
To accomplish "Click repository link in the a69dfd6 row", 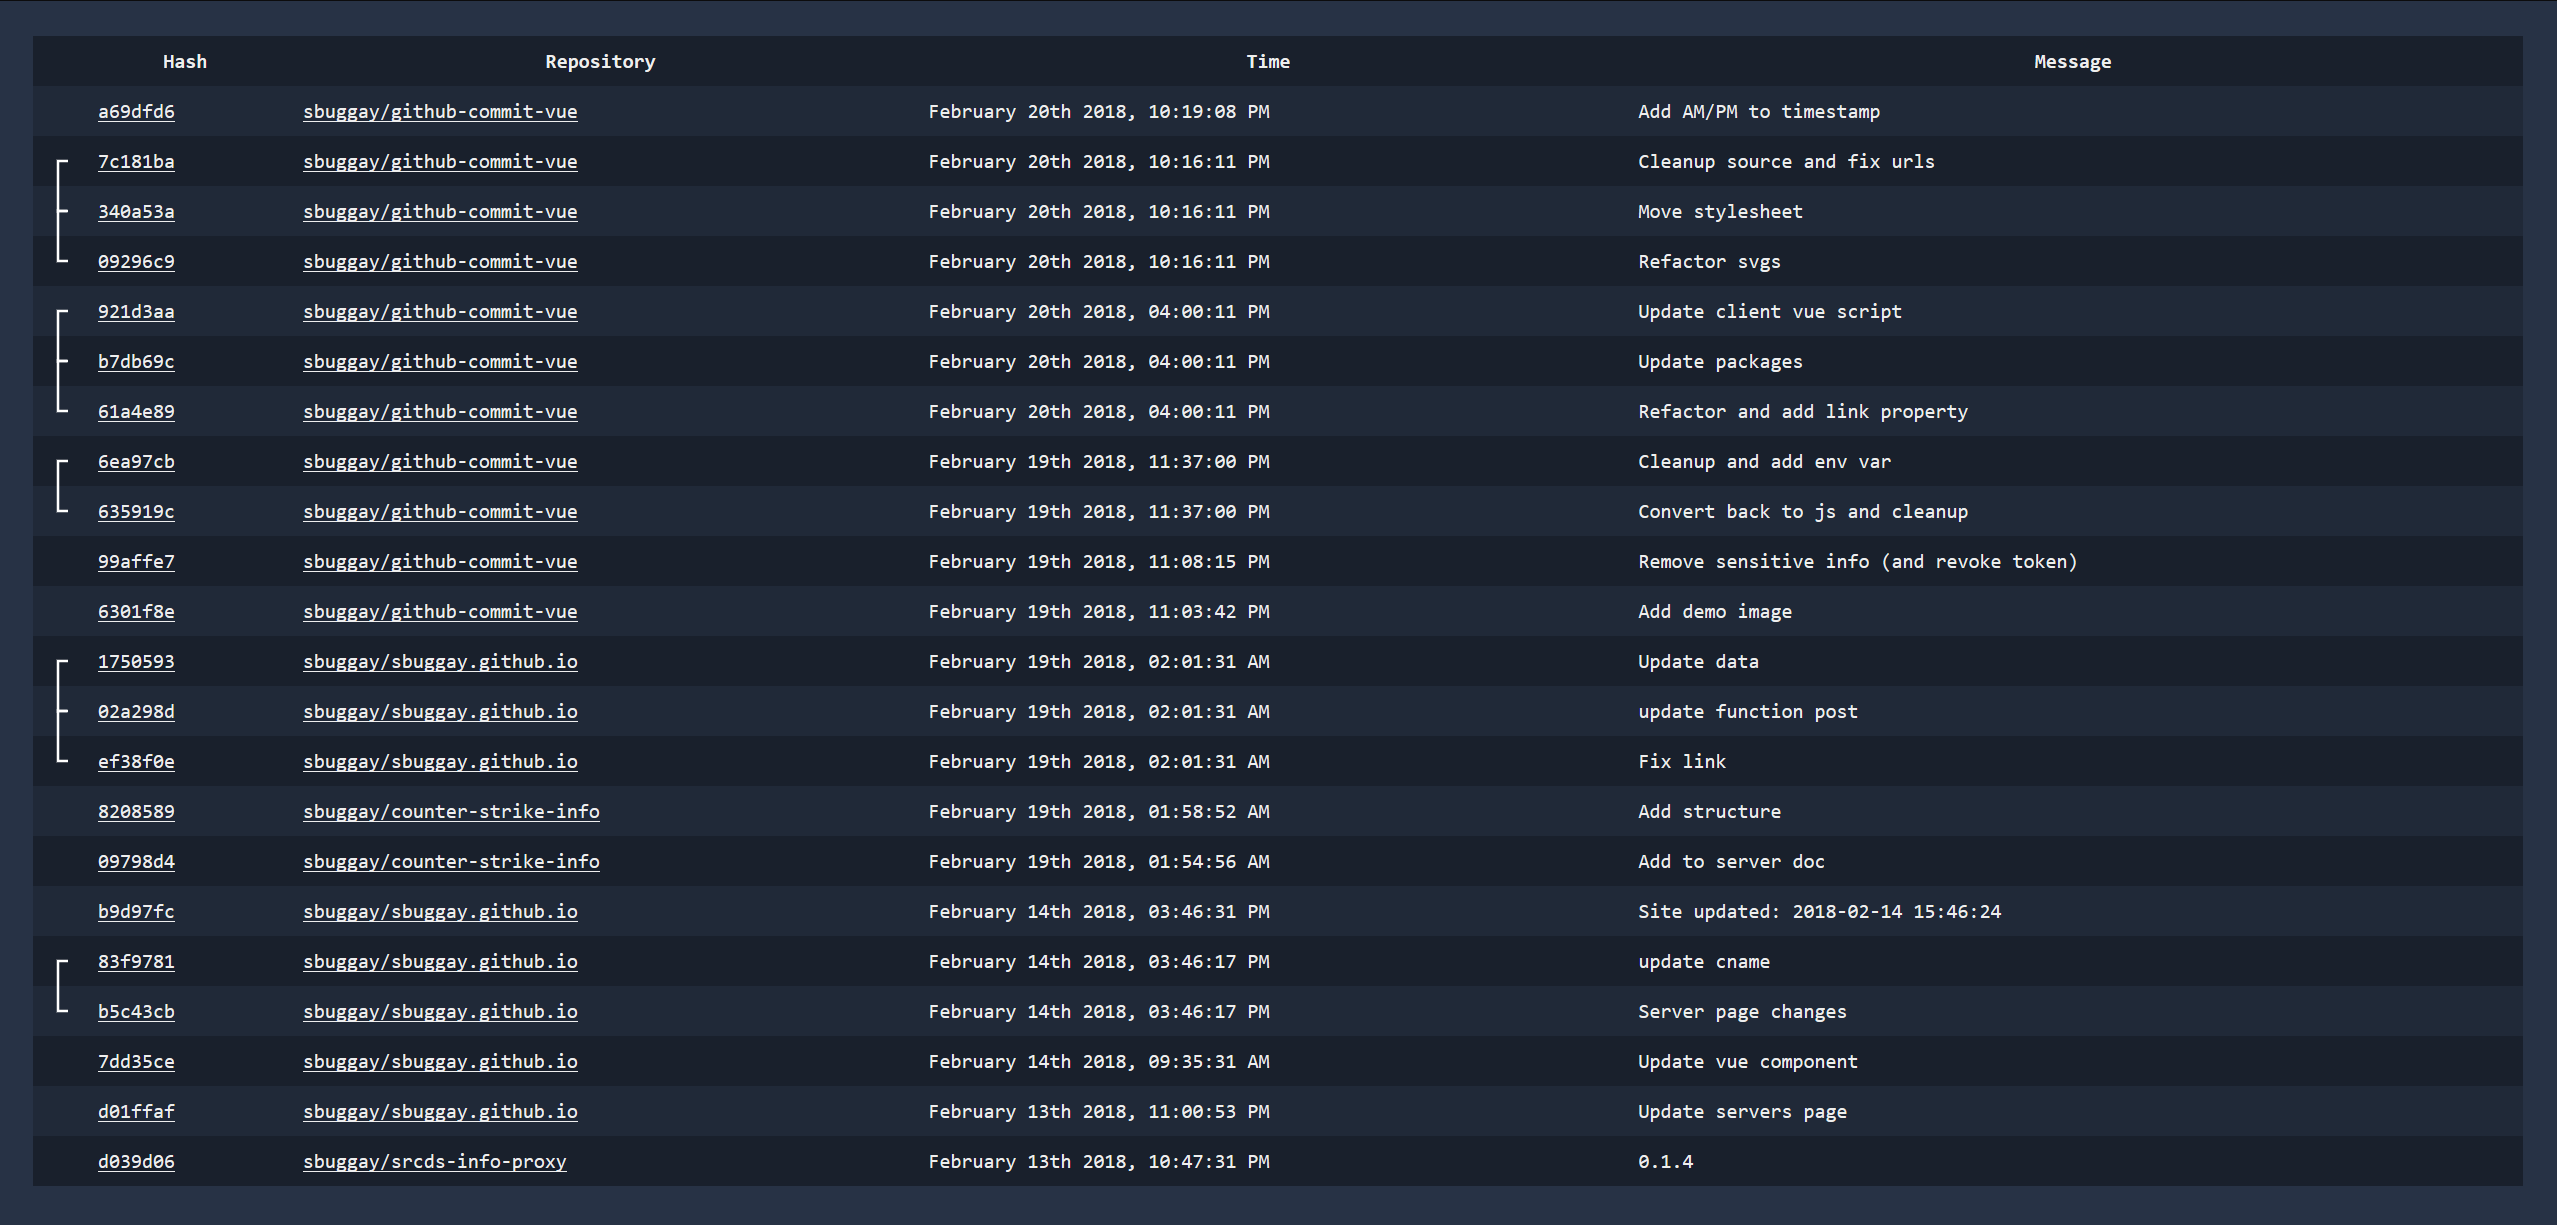I will coord(440,112).
